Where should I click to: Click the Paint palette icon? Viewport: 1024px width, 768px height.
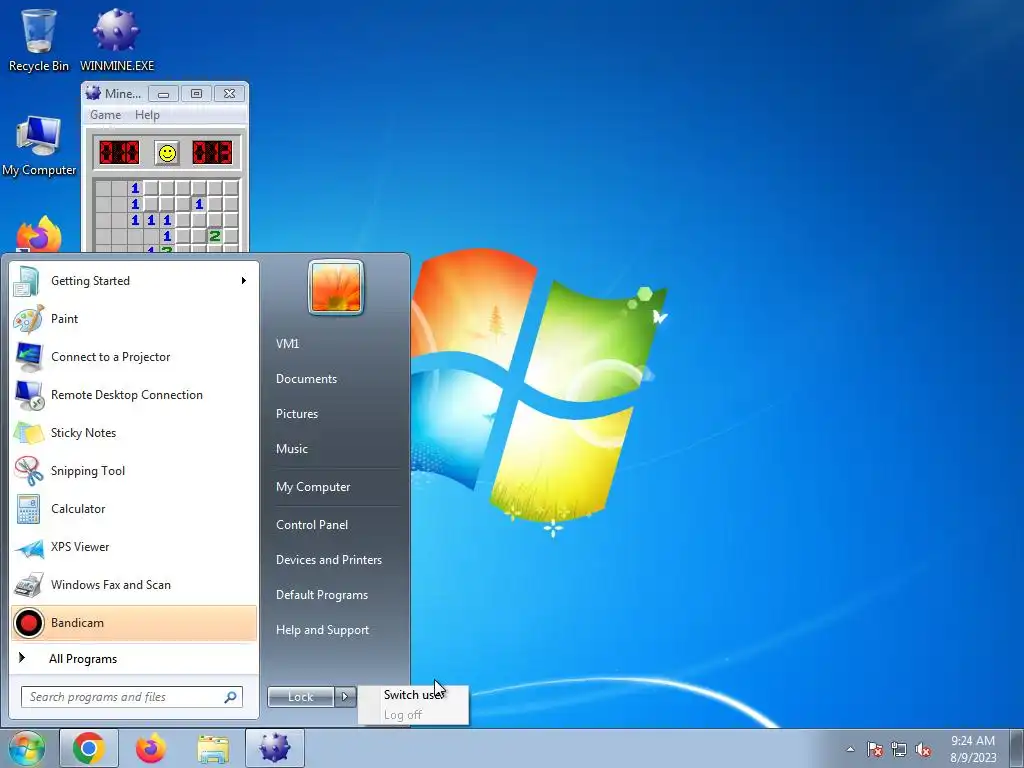28,319
